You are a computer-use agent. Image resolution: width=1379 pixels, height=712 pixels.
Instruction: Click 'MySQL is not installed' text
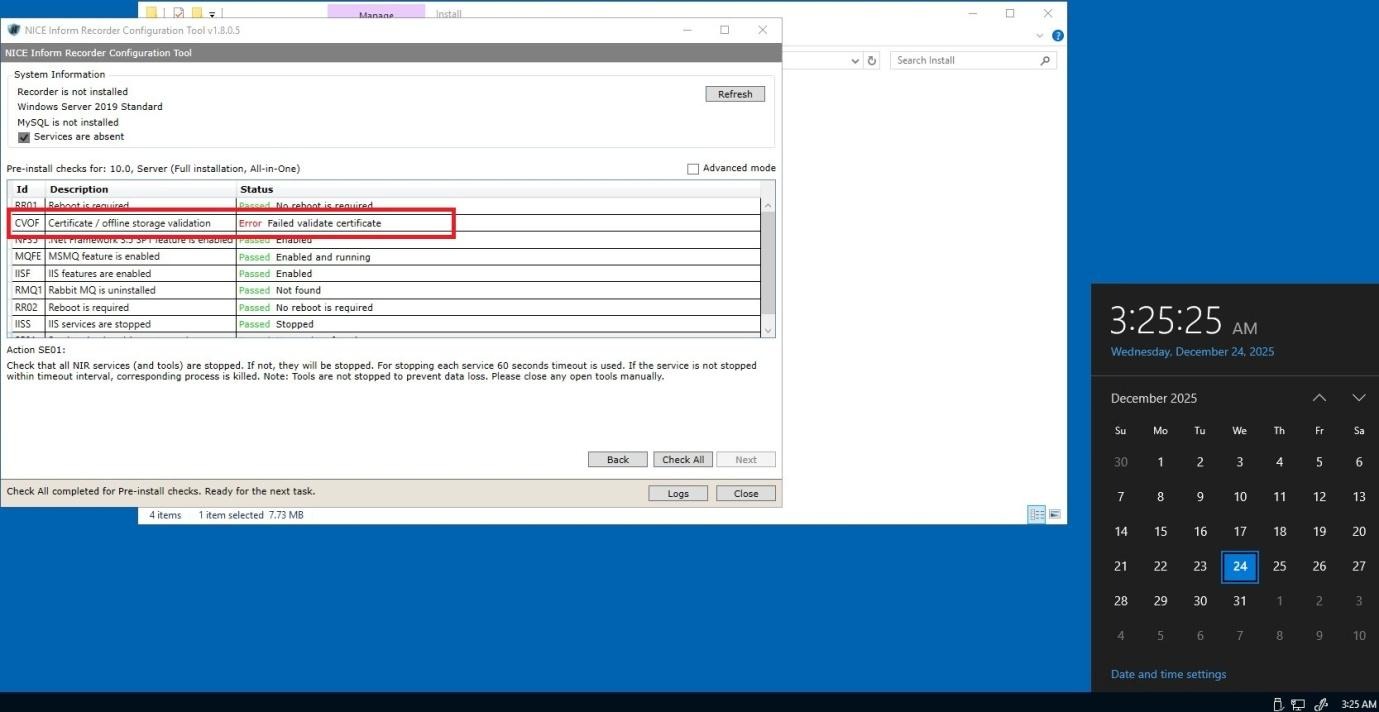pos(68,123)
